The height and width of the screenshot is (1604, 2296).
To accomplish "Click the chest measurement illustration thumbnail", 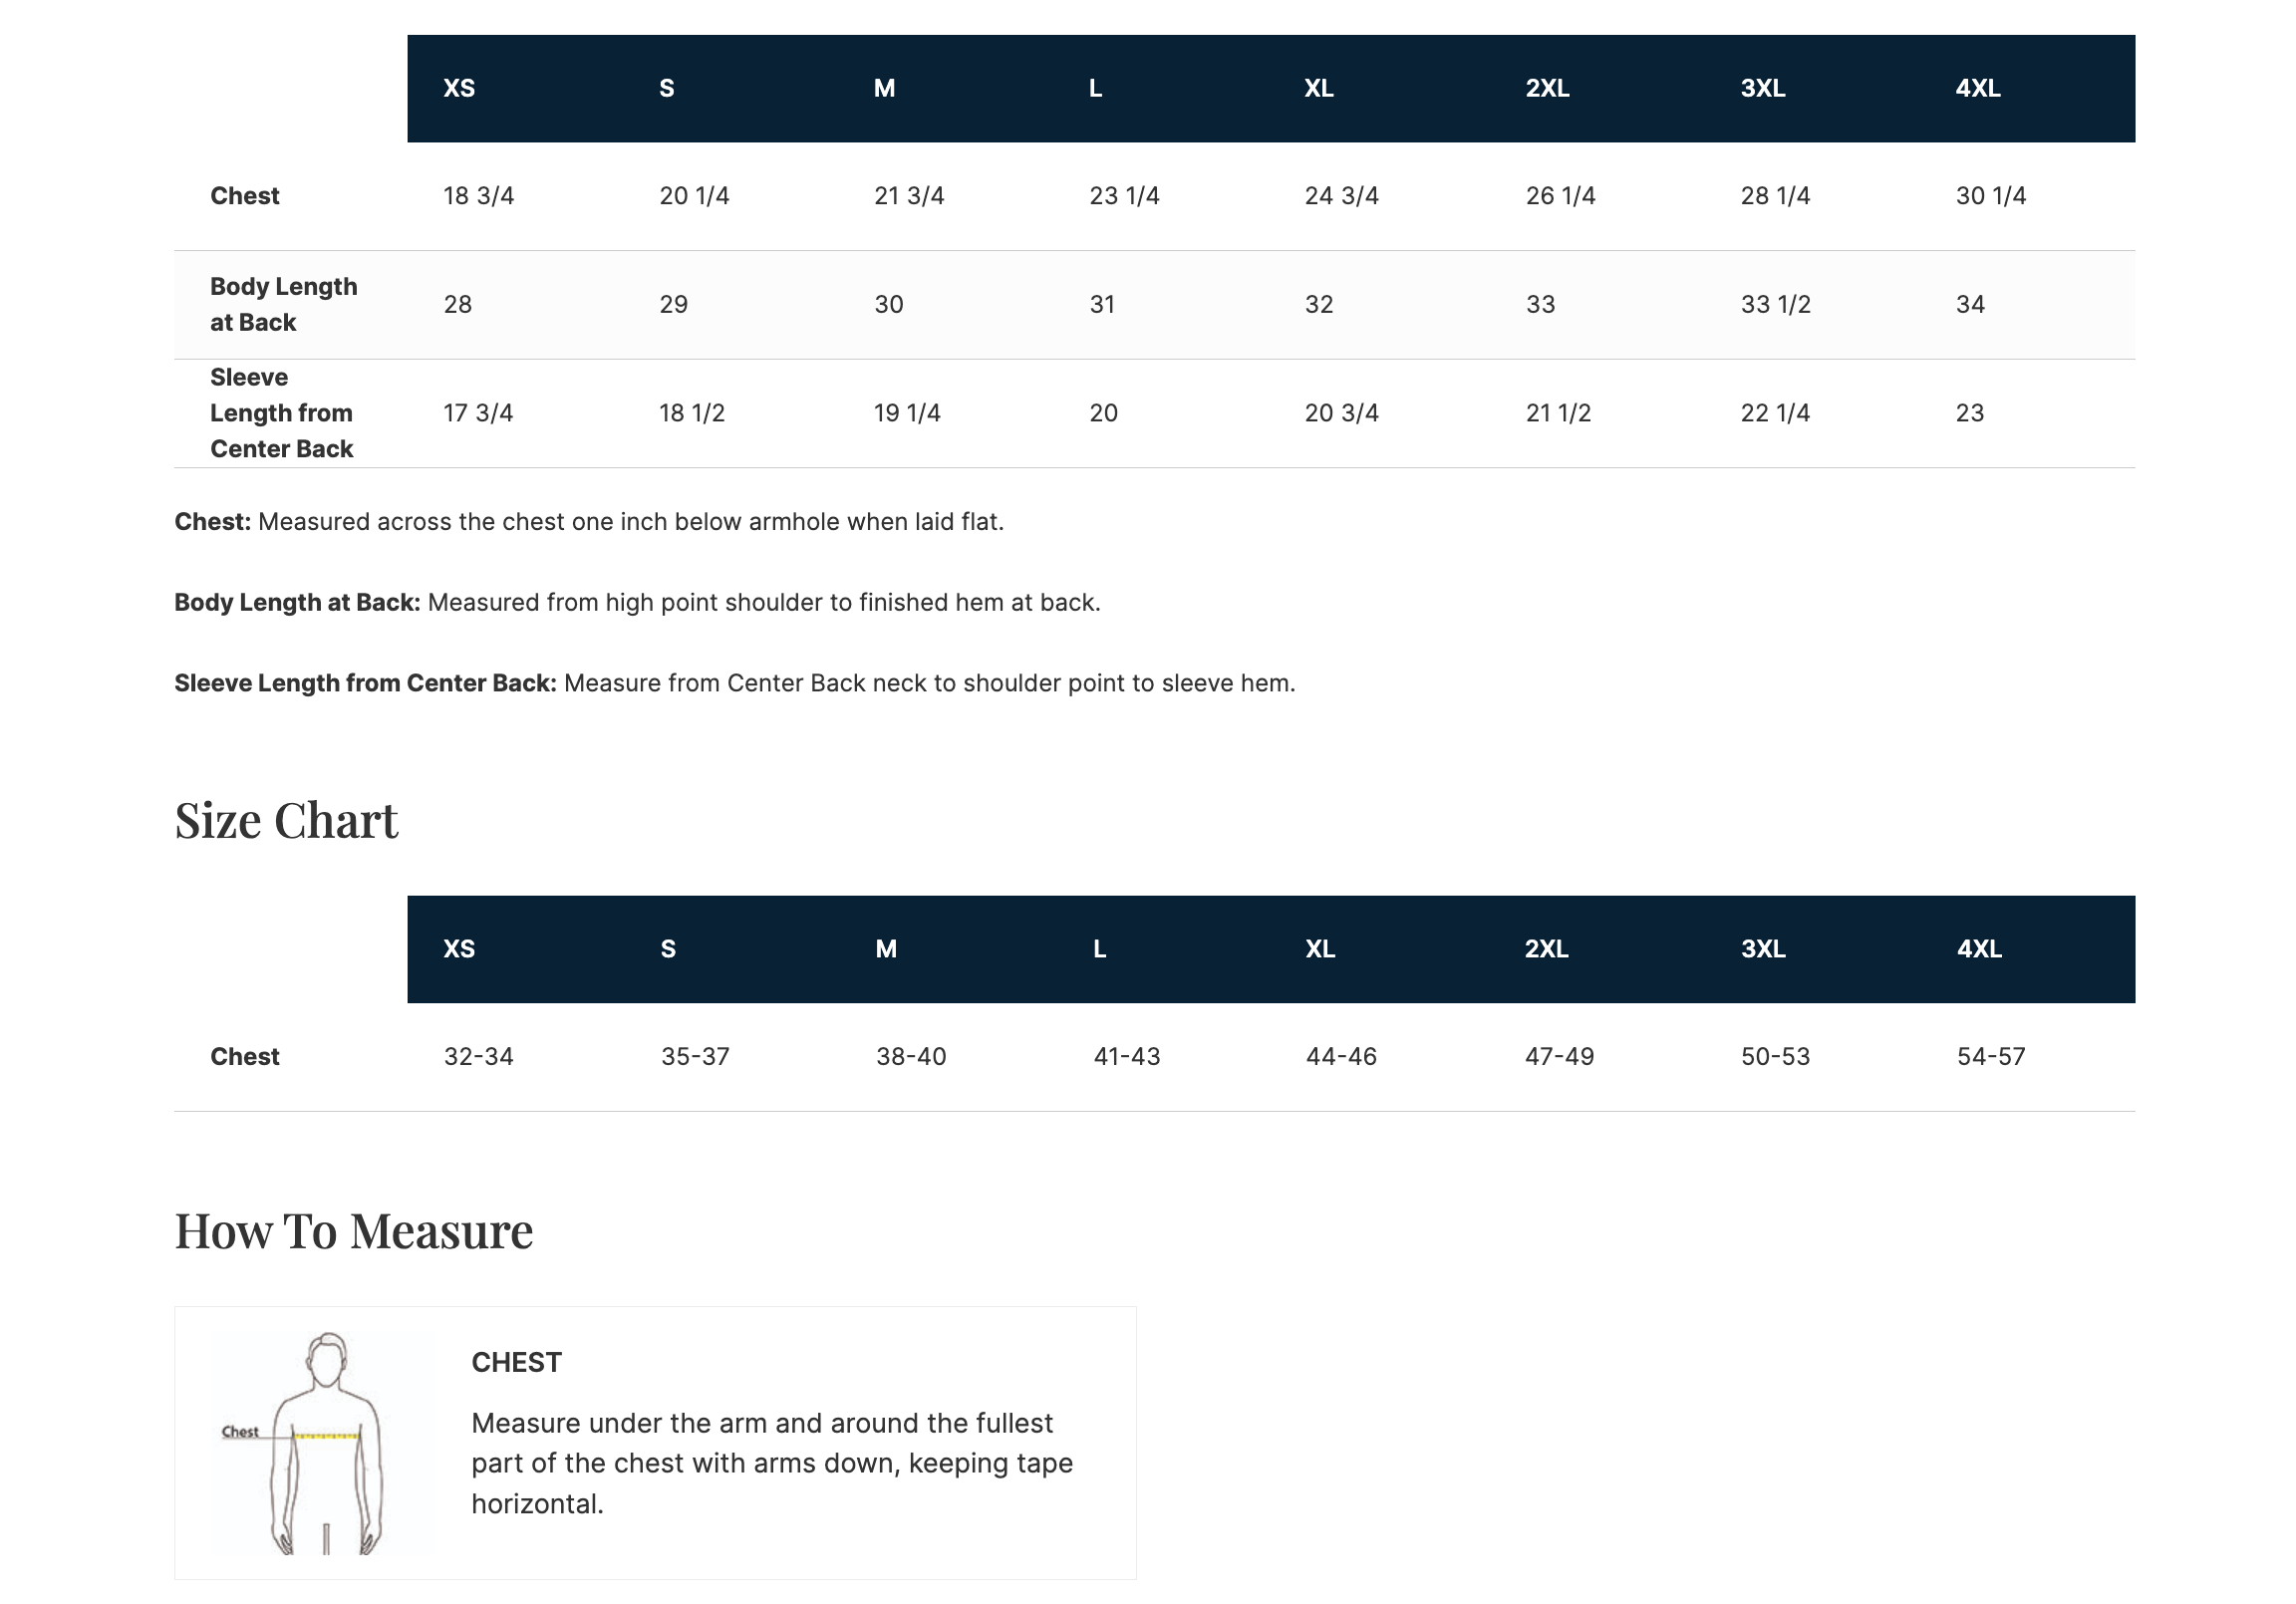I will pyautogui.click(x=322, y=1442).
